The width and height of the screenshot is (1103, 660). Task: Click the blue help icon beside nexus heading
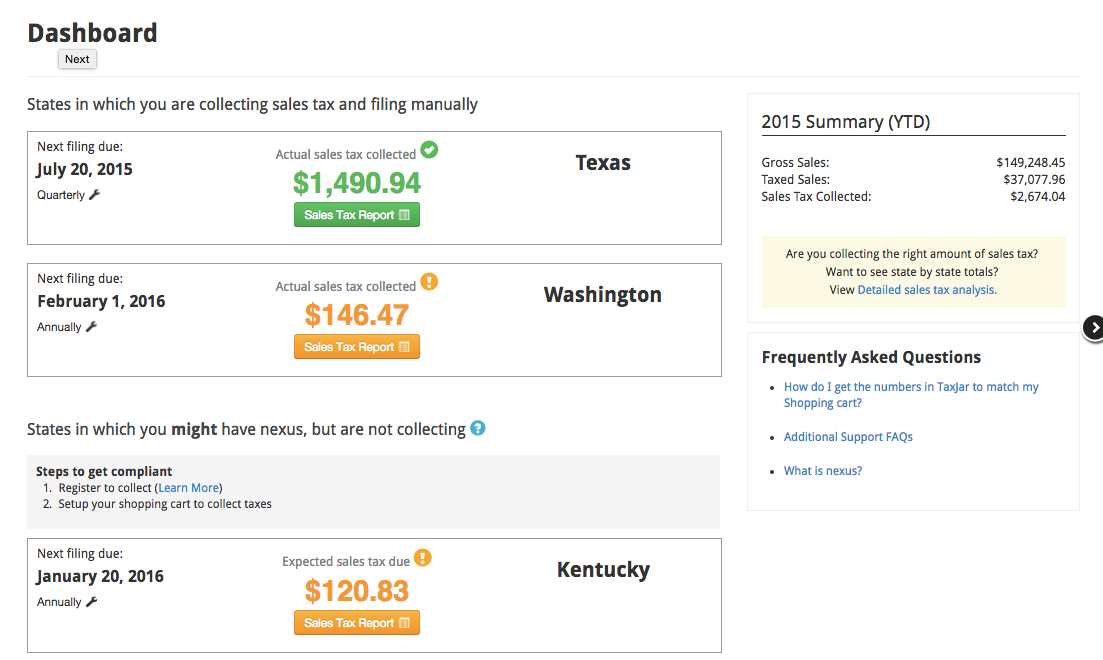coord(478,428)
